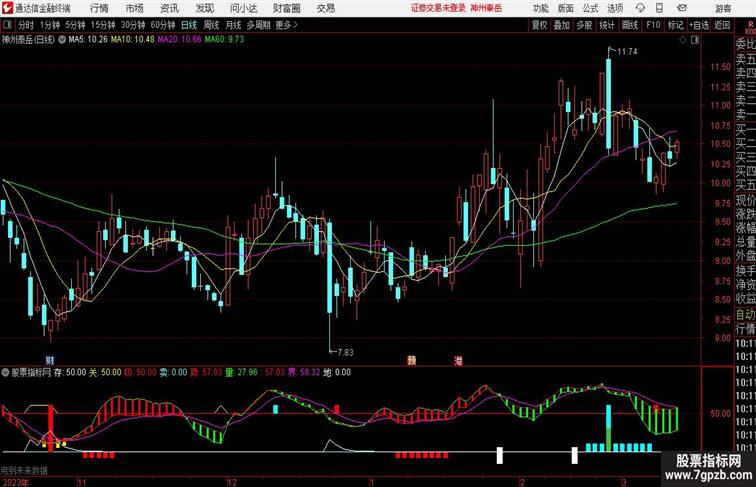Click the 7.83 low price label

pos(345,352)
